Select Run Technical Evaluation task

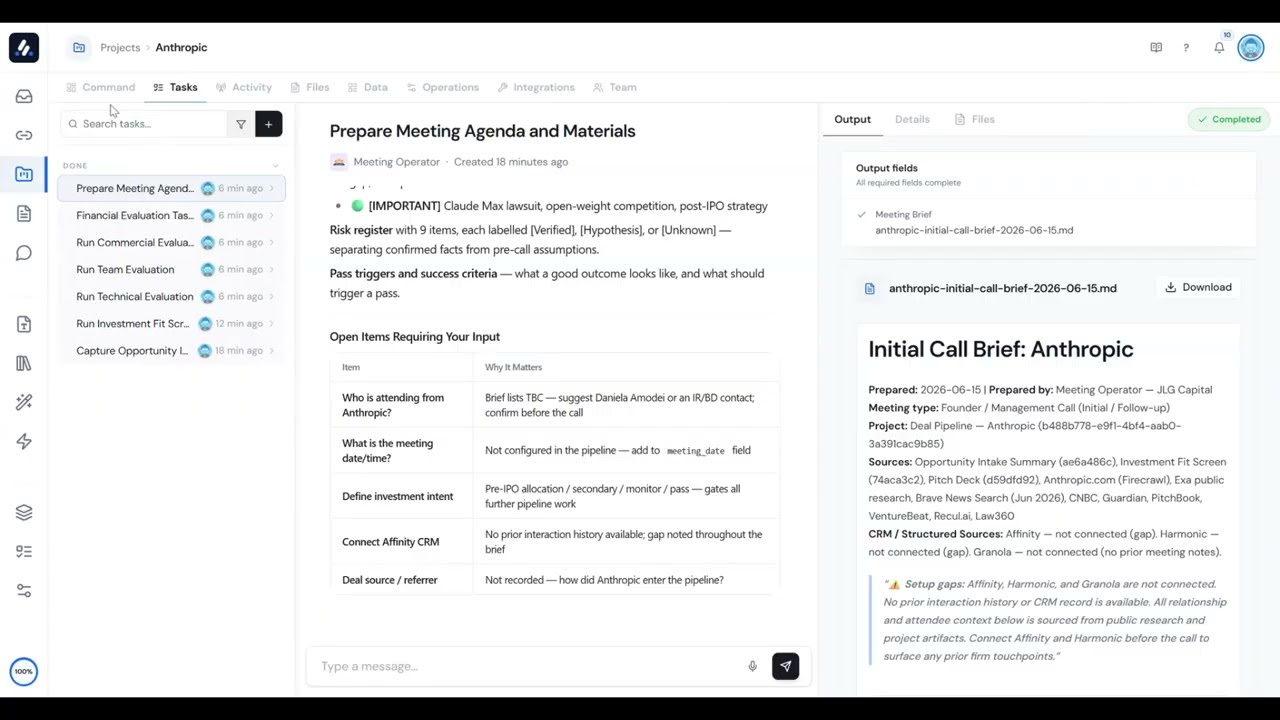tap(171, 296)
